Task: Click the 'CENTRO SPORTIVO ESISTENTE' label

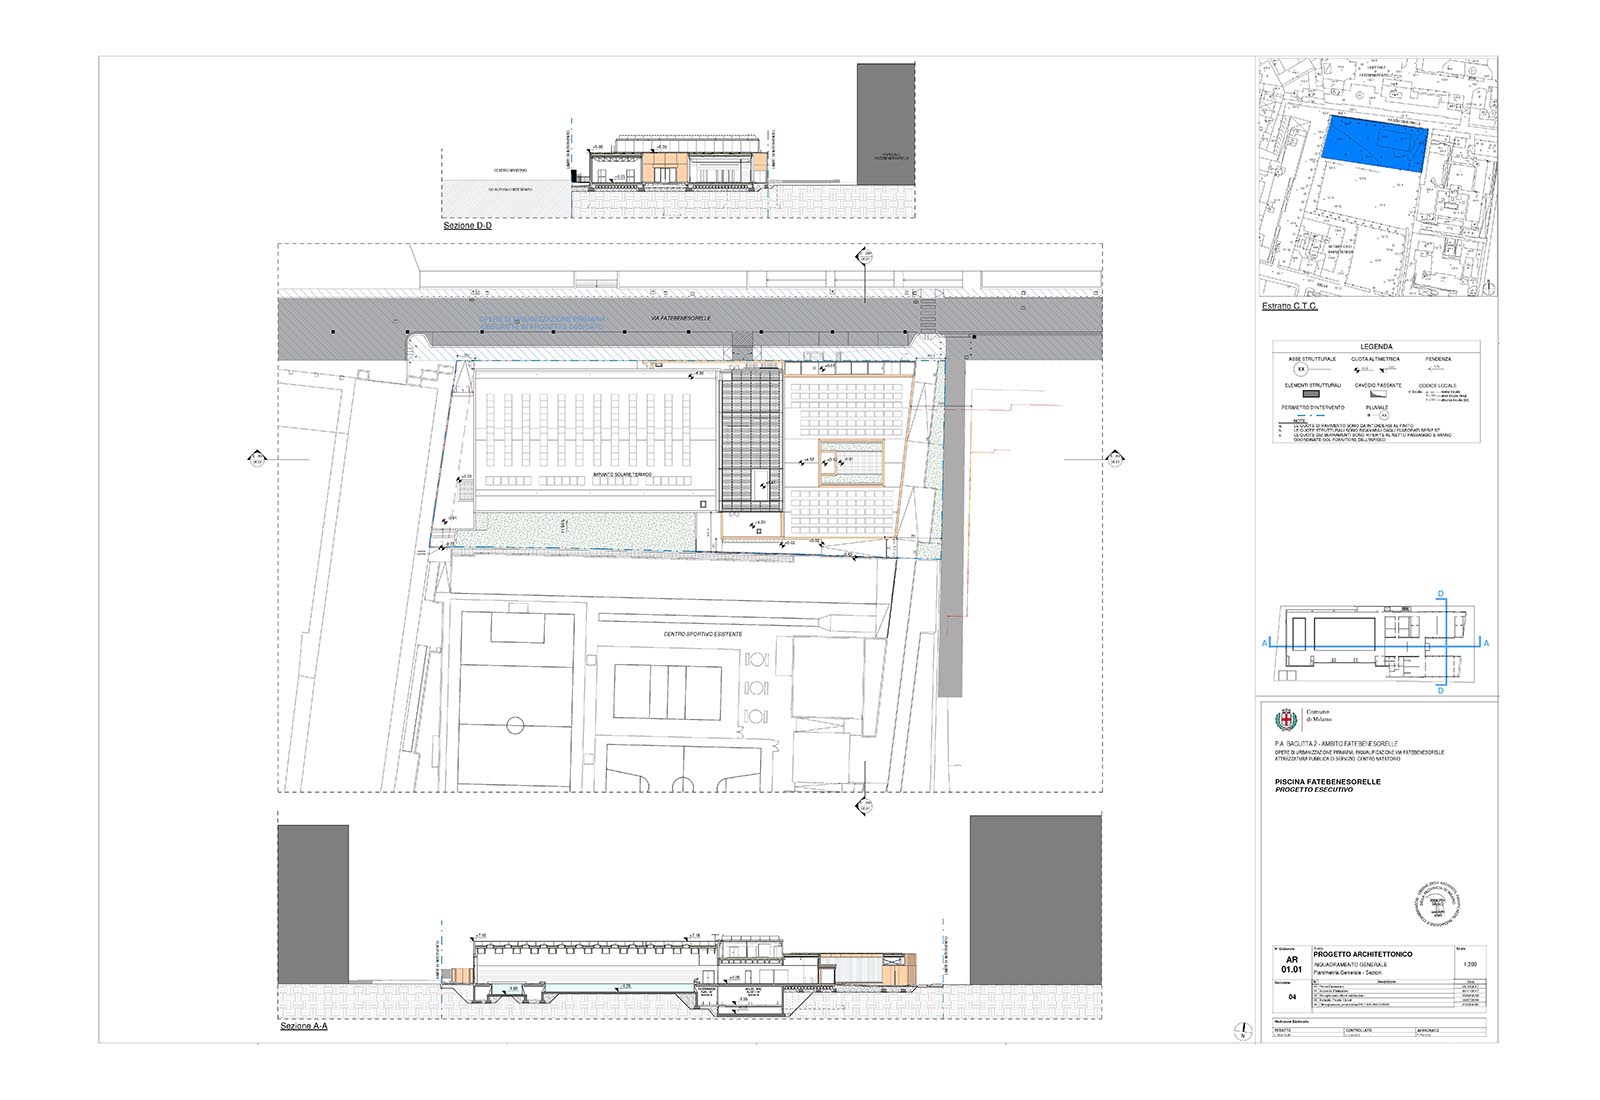Action: [x=703, y=635]
